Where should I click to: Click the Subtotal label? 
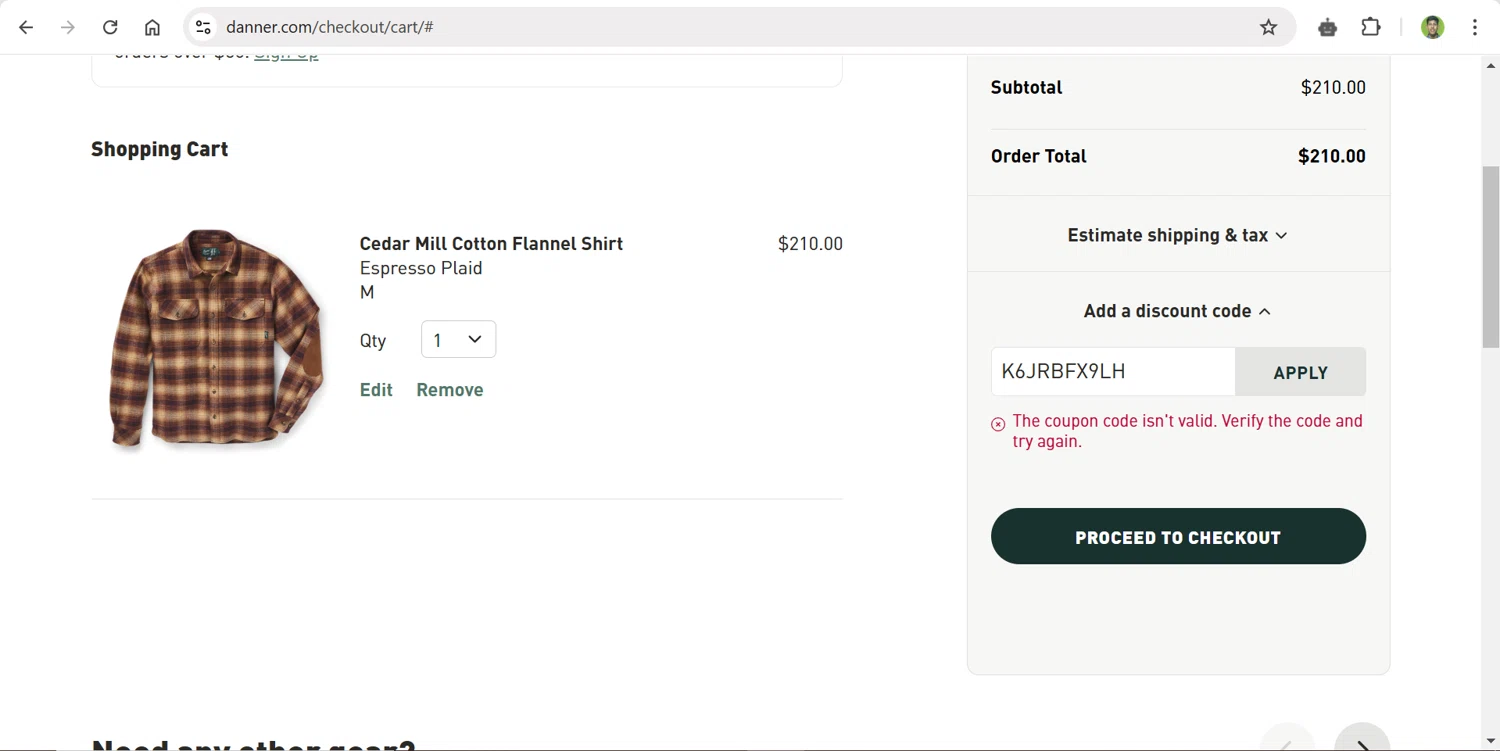click(x=1026, y=87)
